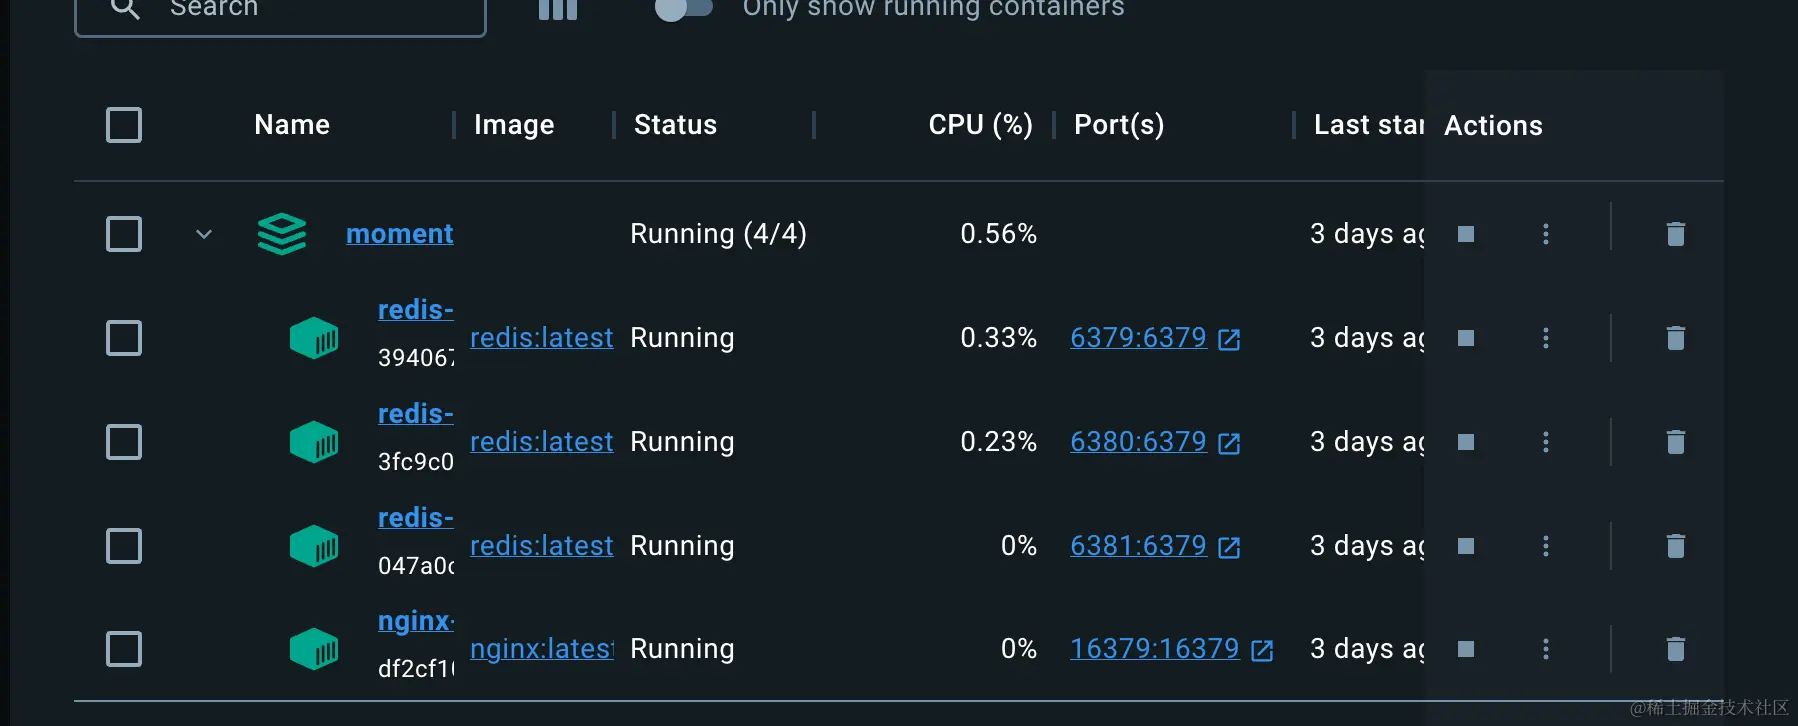Select checkbox for redis 047a0 container
The height and width of the screenshot is (726, 1798).
[124, 546]
